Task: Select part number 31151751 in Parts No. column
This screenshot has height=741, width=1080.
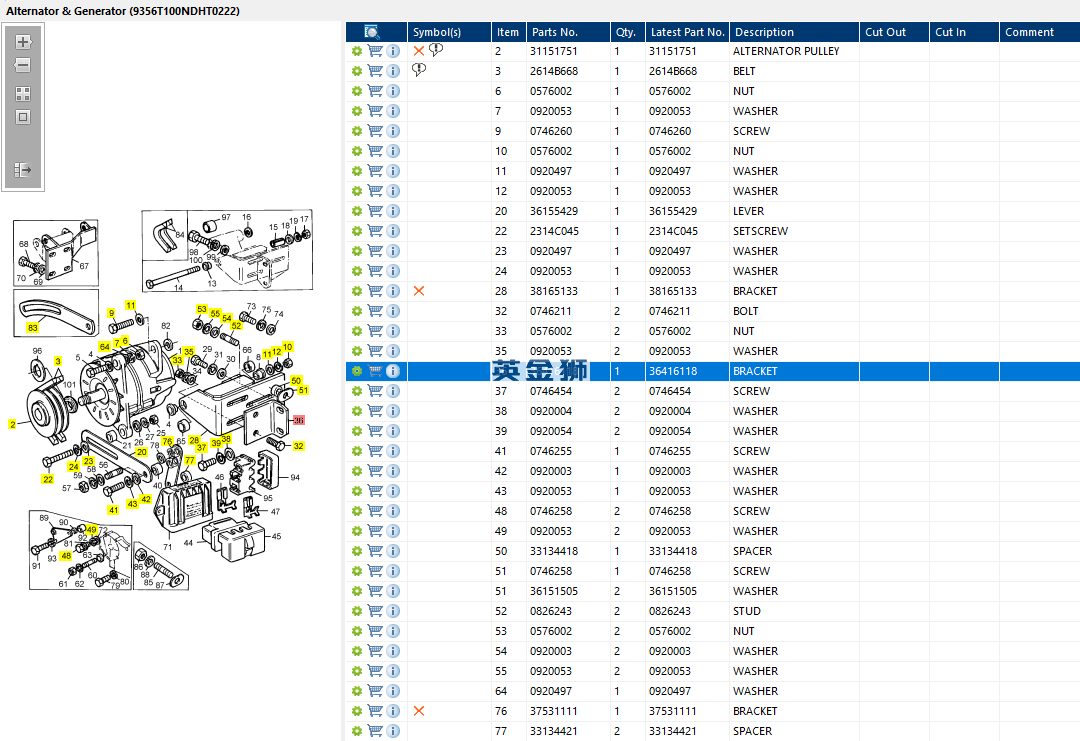Action: point(553,51)
